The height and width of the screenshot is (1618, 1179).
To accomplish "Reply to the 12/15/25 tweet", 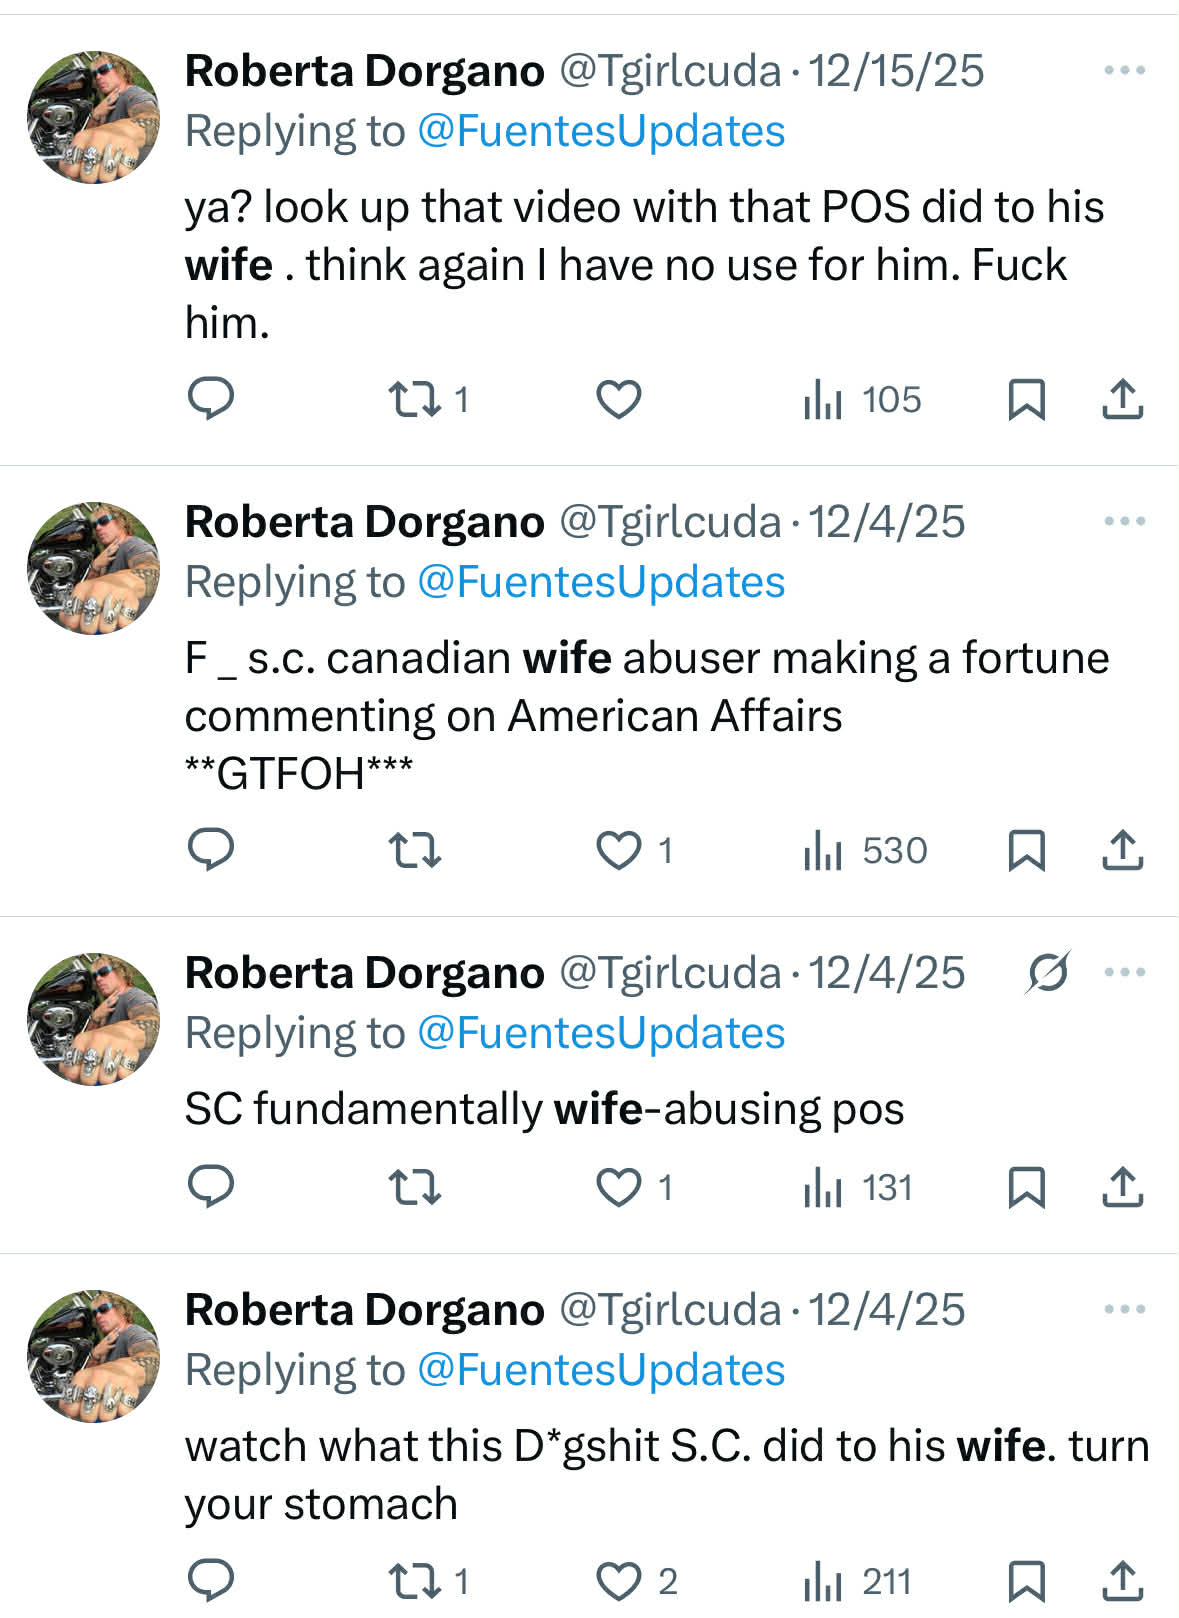I will 211,399.
